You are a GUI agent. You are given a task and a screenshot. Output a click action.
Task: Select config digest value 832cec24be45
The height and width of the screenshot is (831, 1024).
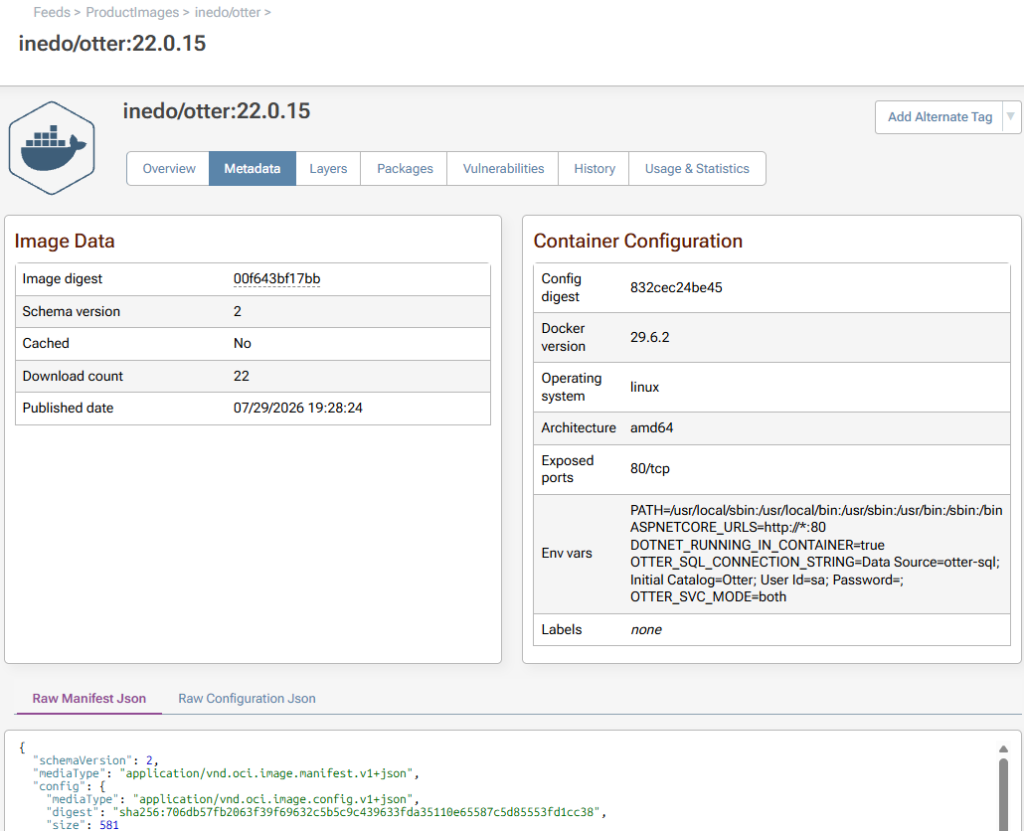point(676,287)
